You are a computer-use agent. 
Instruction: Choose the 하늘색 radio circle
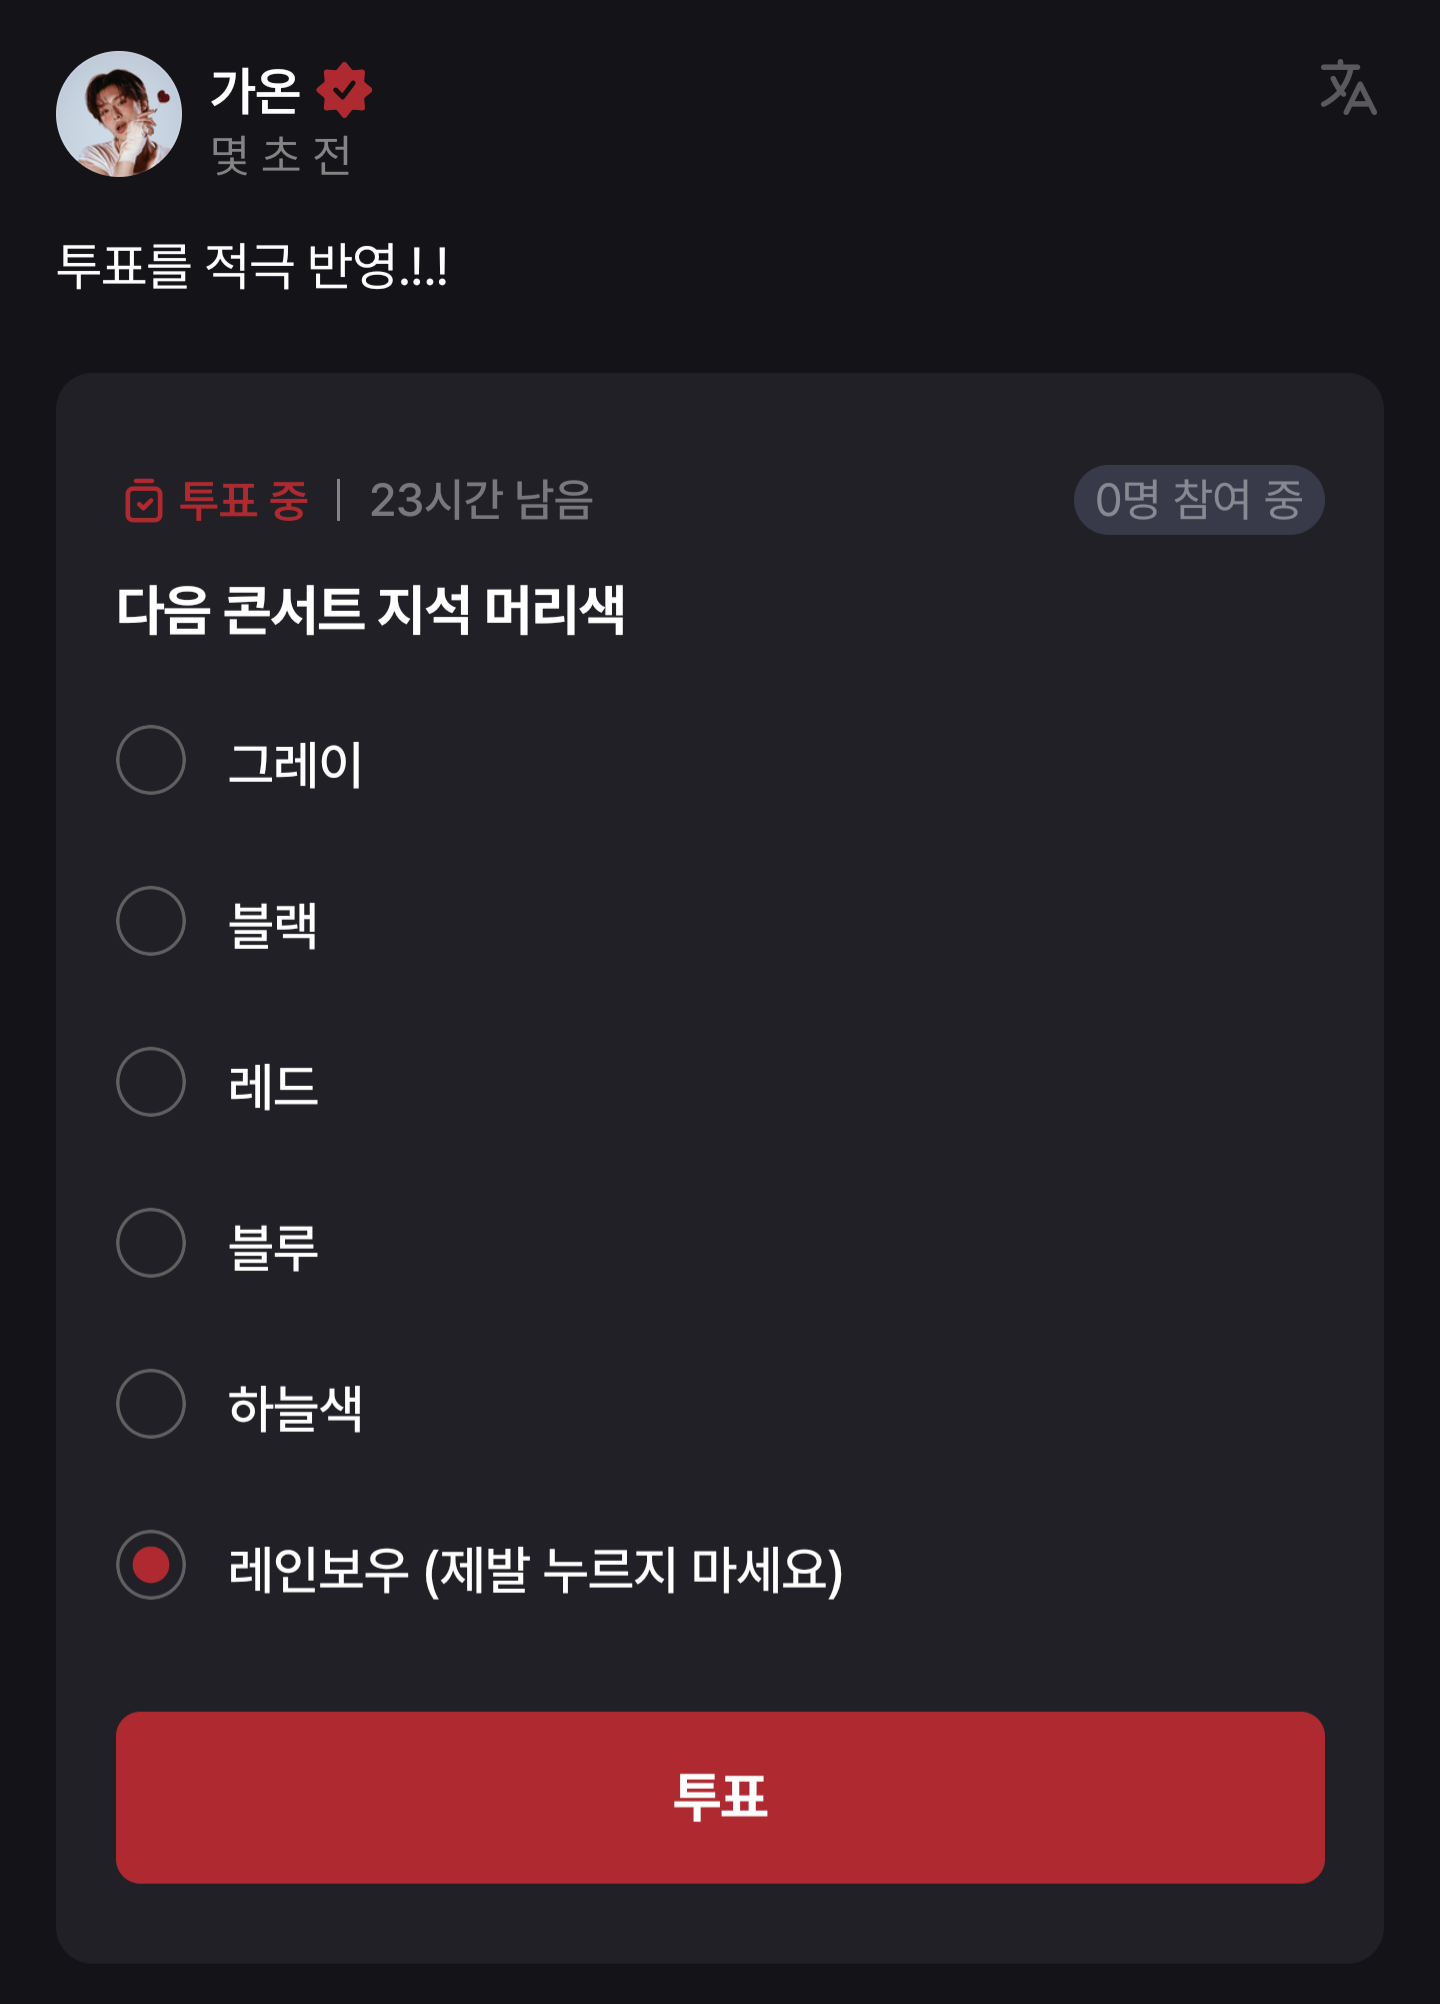point(151,1404)
